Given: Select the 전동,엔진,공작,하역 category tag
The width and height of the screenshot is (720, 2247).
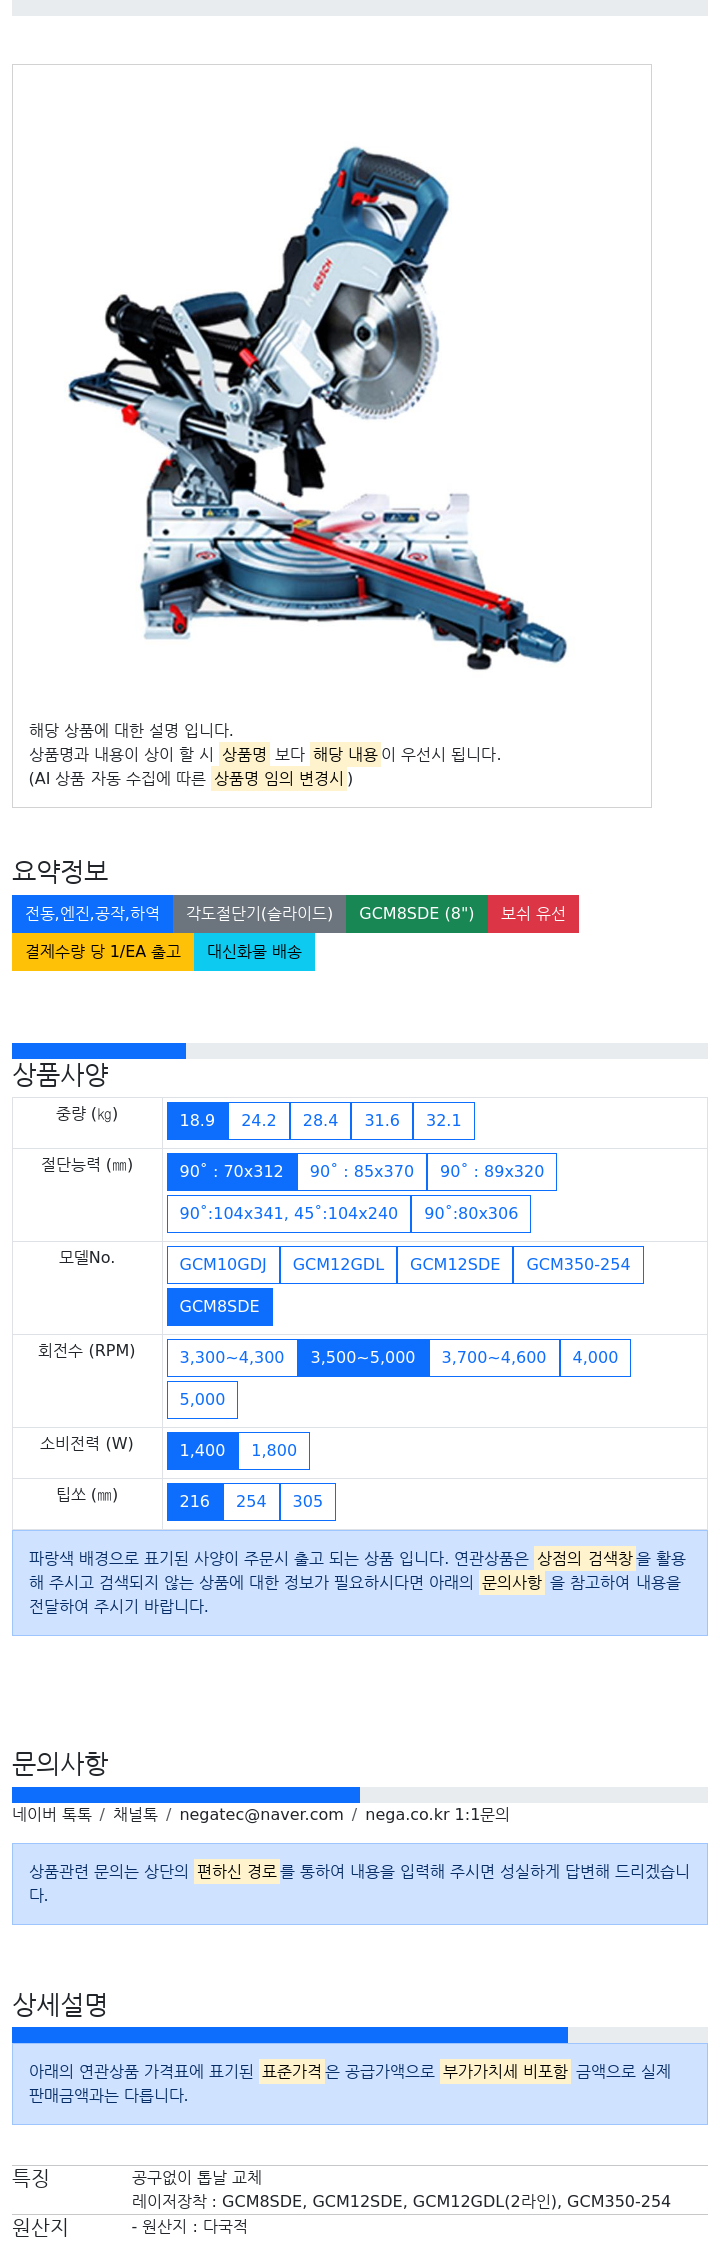Looking at the screenshot, I should click(92, 914).
